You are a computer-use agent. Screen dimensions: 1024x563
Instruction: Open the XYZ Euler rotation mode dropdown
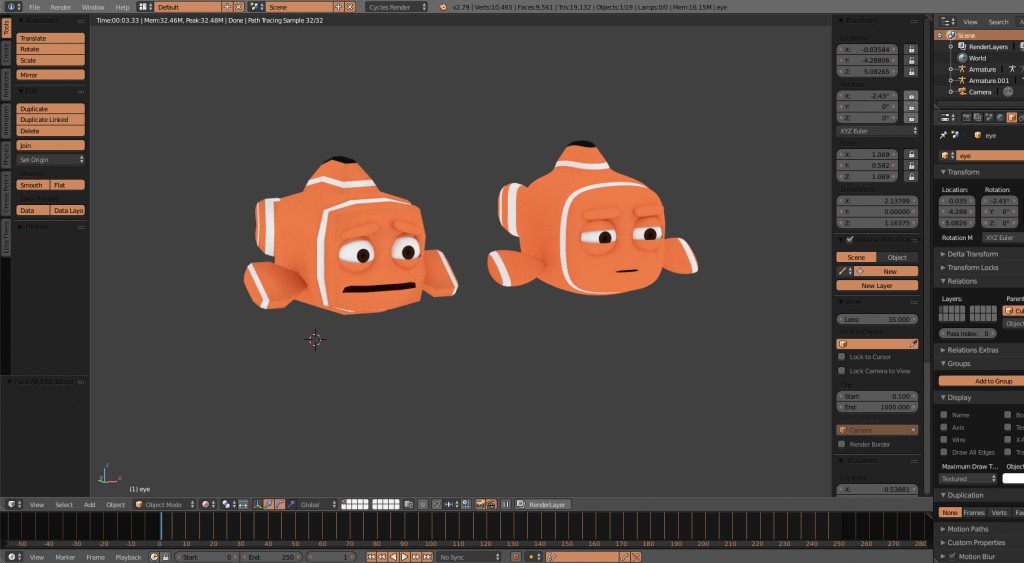[877, 131]
